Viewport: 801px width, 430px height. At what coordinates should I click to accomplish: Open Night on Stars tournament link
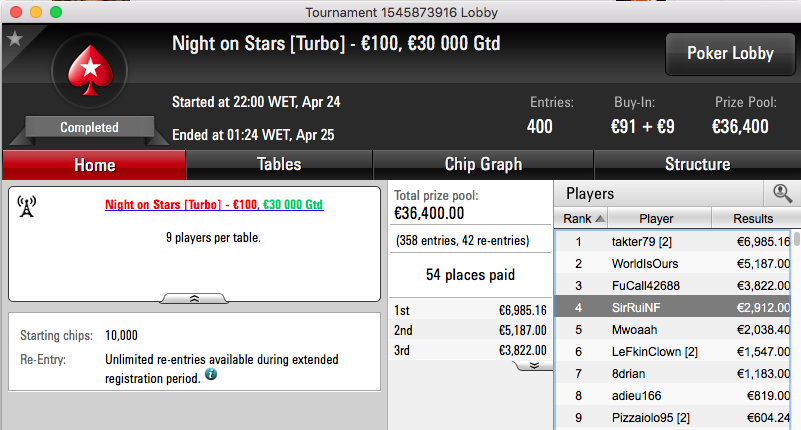pos(214,205)
